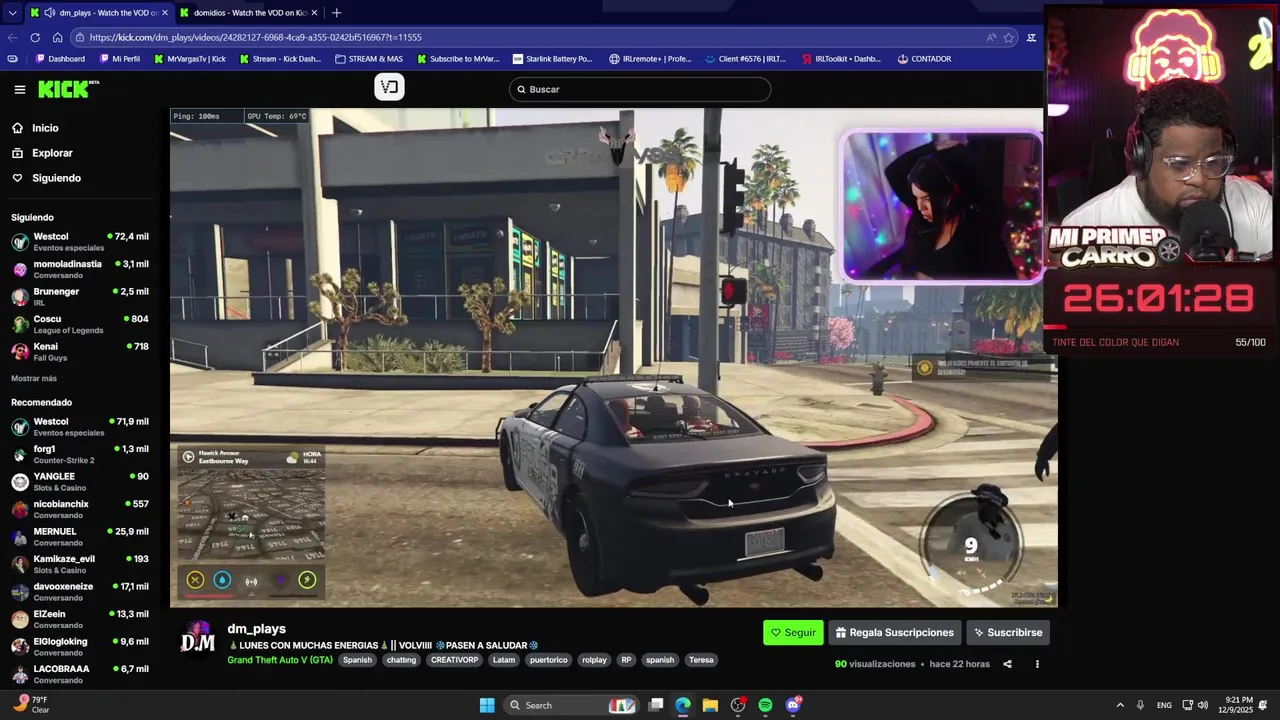The height and width of the screenshot is (720, 1280).
Task: Open the Mi Perfil bookmark
Action: point(120,59)
